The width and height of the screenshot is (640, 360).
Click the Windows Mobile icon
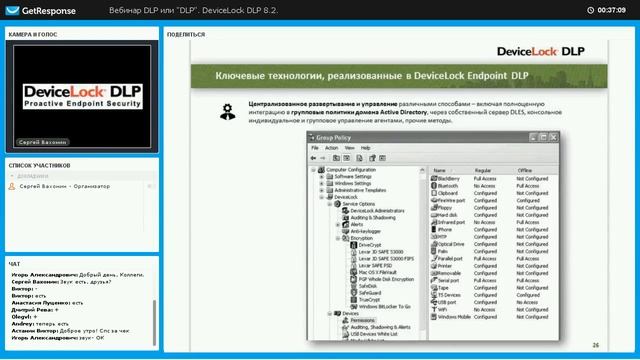pyautogui.click(x=434, y=317)
